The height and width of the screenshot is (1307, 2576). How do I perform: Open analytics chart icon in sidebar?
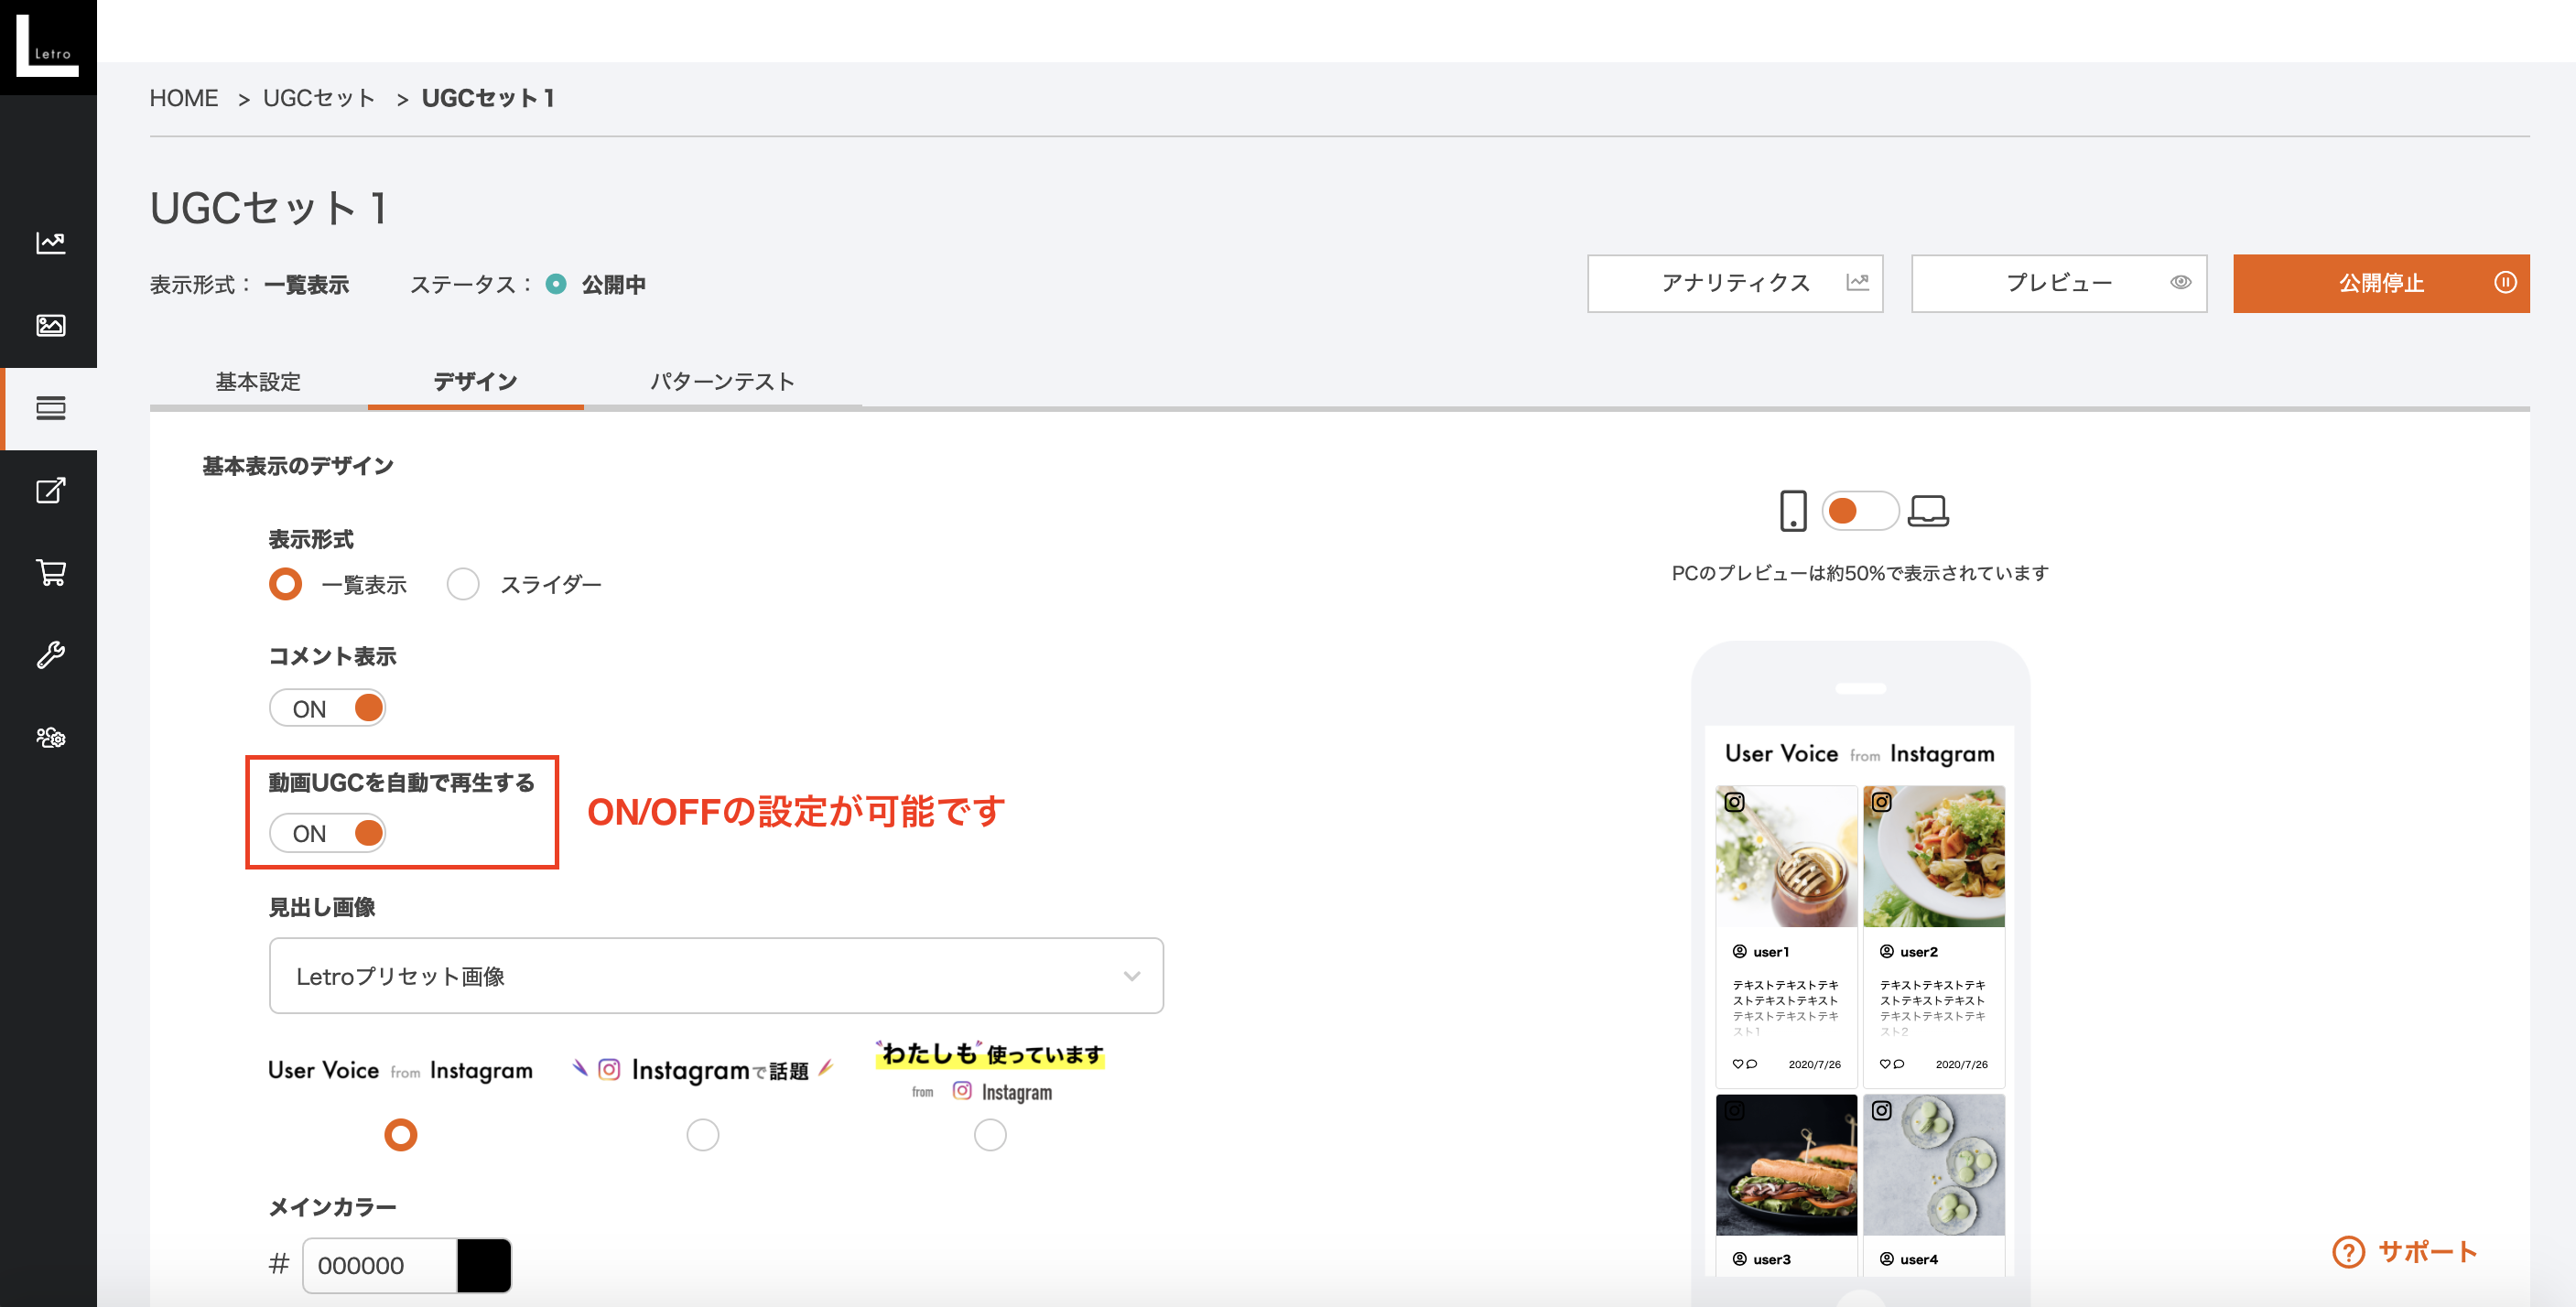click(x=50, y=243)
